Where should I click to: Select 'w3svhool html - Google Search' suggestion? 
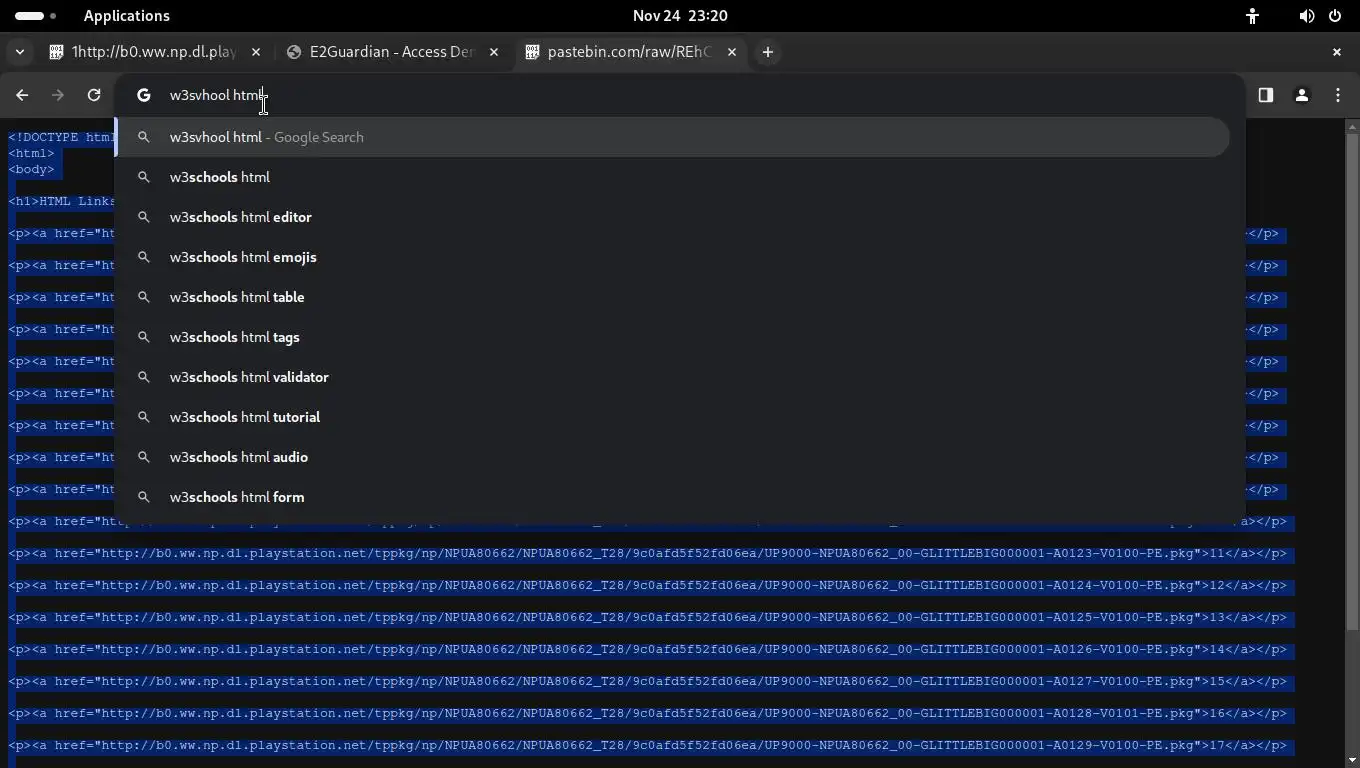pyautogui.click(x=672, y=137)
